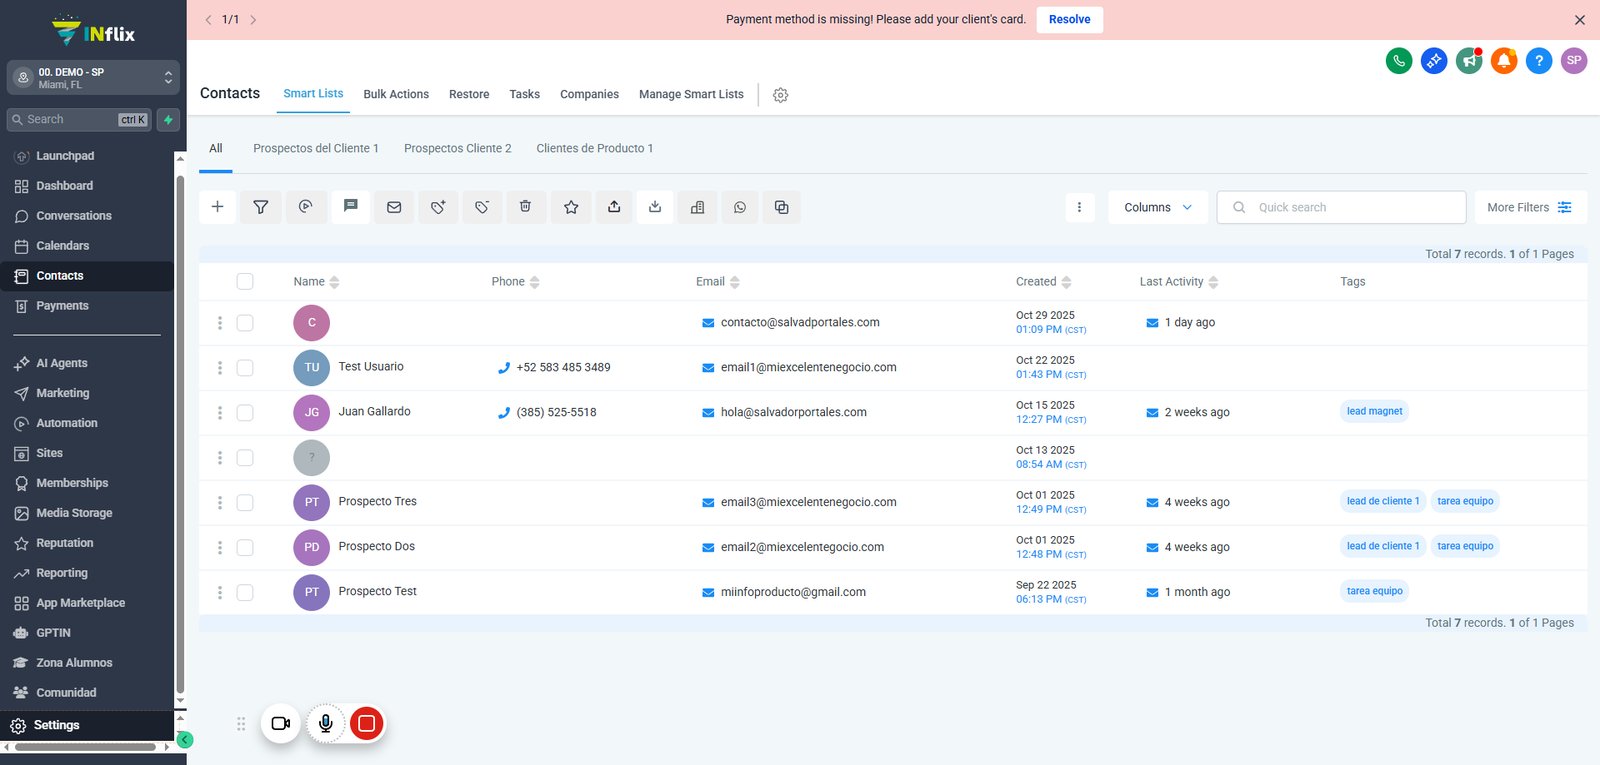1600x765 pixels.
Task: Open the hola@salvadorportales.com email link
Action: click(794, 412)
